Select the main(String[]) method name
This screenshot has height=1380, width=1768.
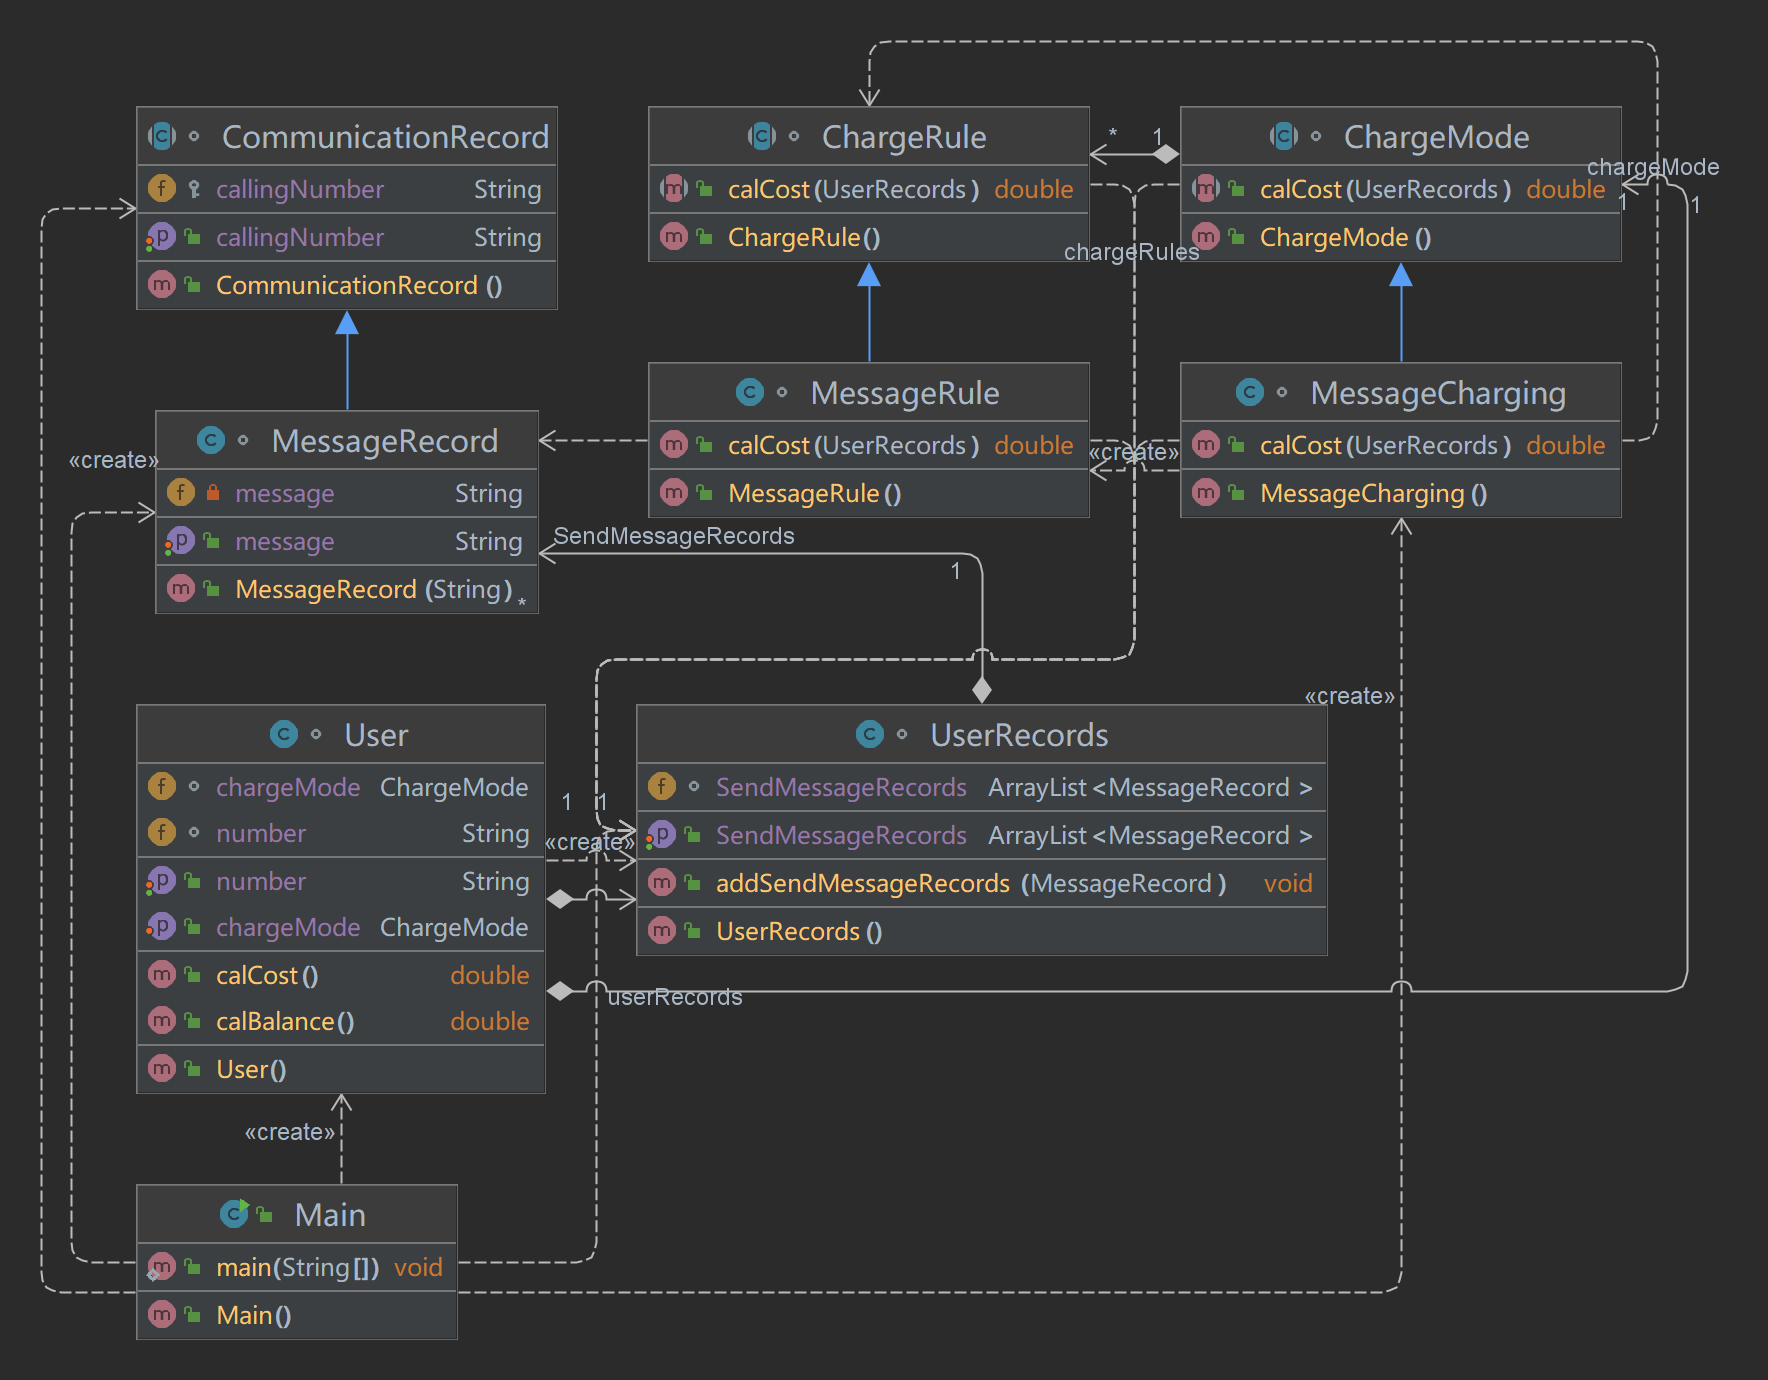click(298, 1267)
